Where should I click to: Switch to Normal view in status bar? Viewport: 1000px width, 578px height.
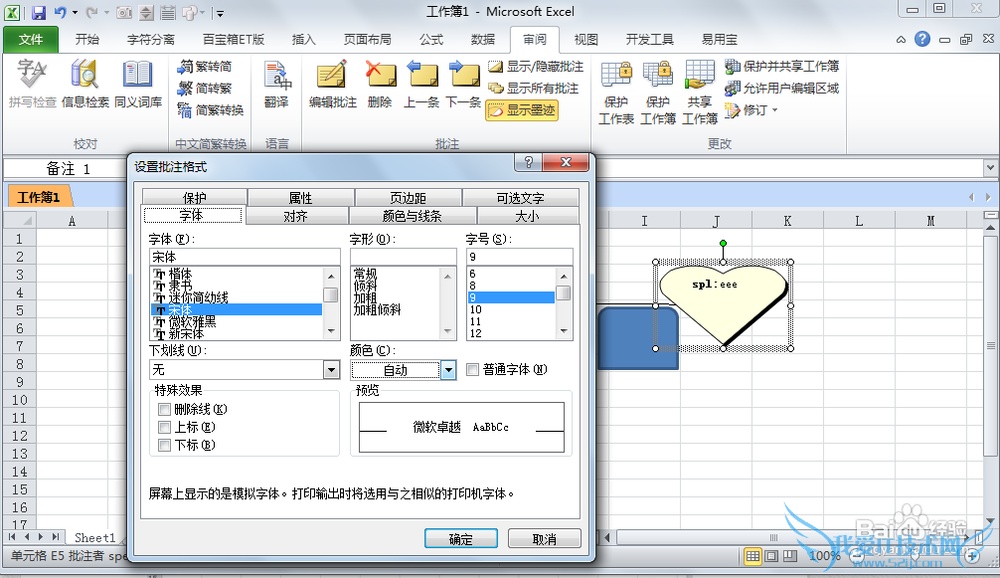coord(753,556)
